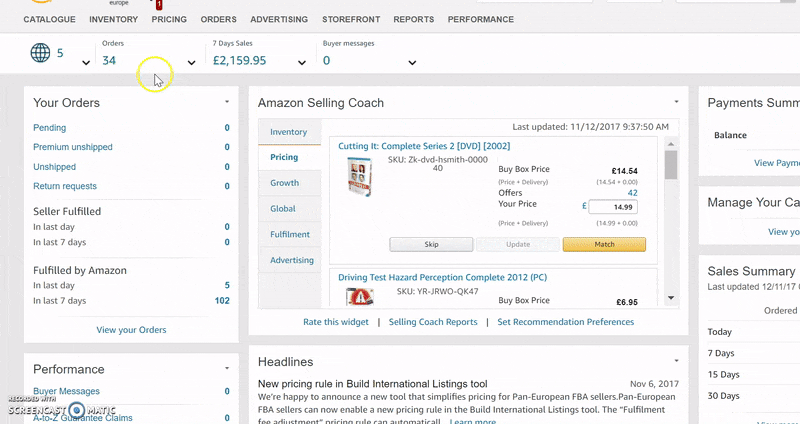
Task: Switch to the Global coach tab
Action: 289,209
